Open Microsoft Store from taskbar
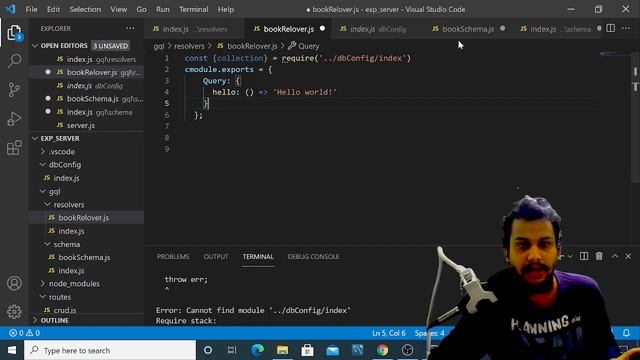The width and height of the screenshot is (640, 360). (307, 350)
